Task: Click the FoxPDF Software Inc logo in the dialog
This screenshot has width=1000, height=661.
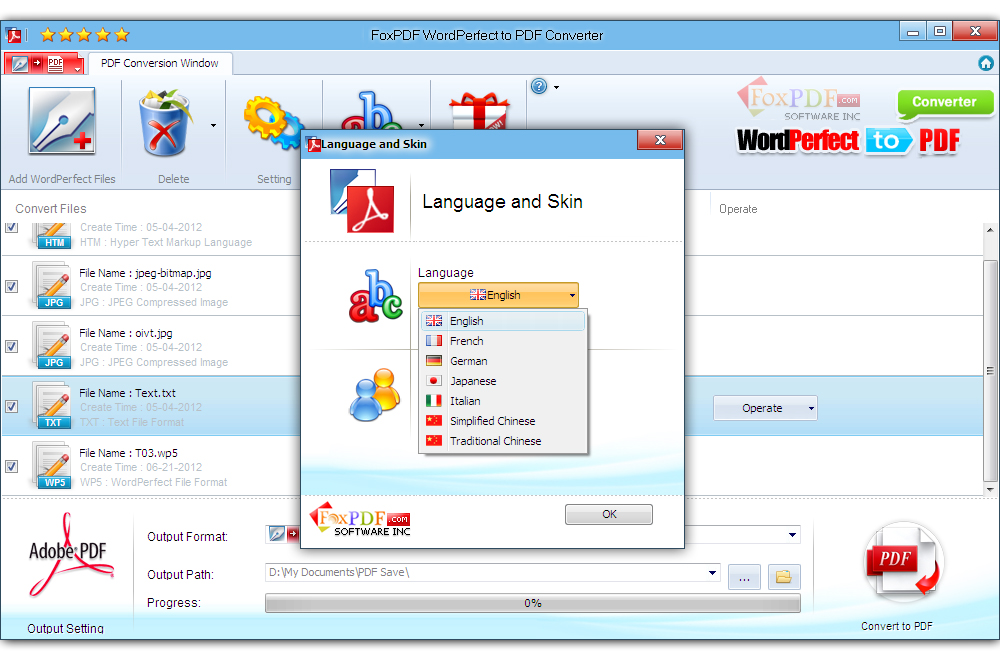Action: (360, 520)
